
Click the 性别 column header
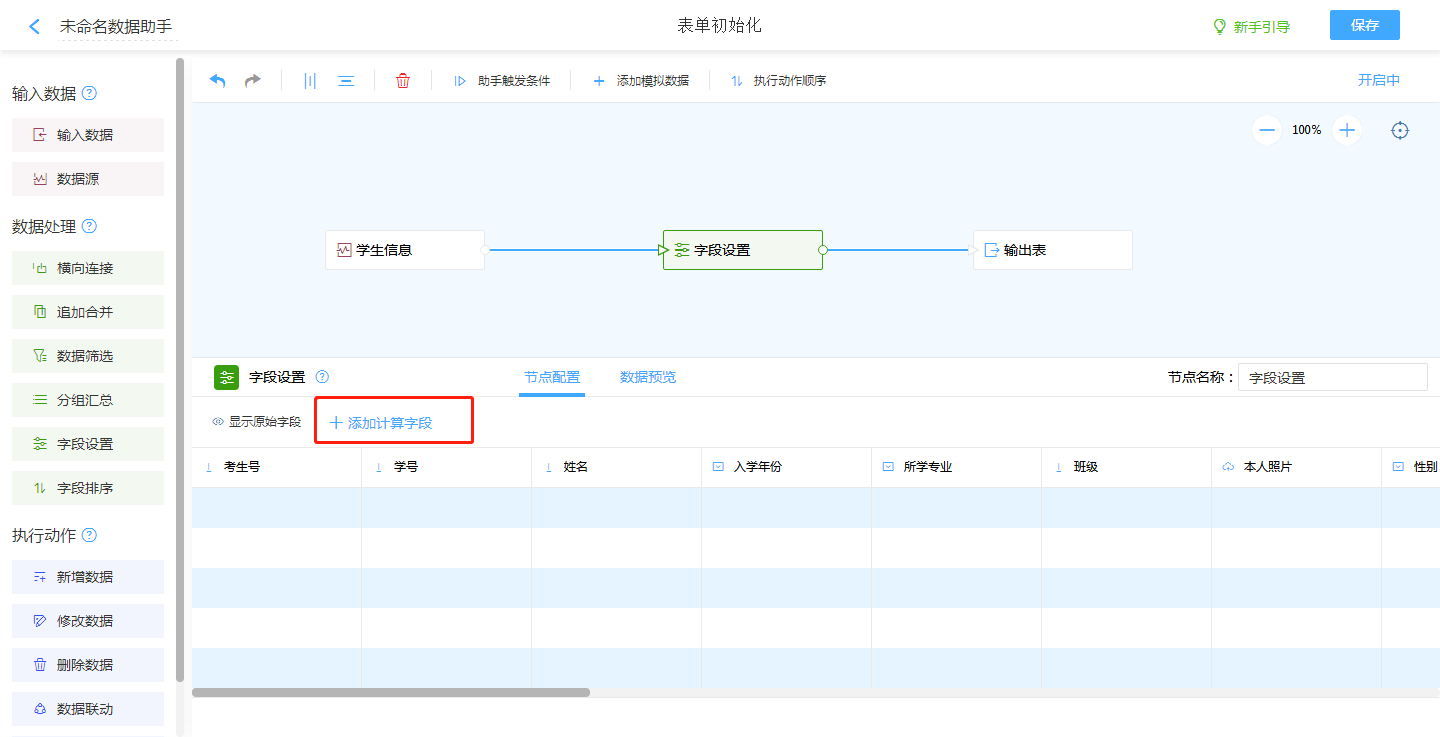click(1411, 467)
